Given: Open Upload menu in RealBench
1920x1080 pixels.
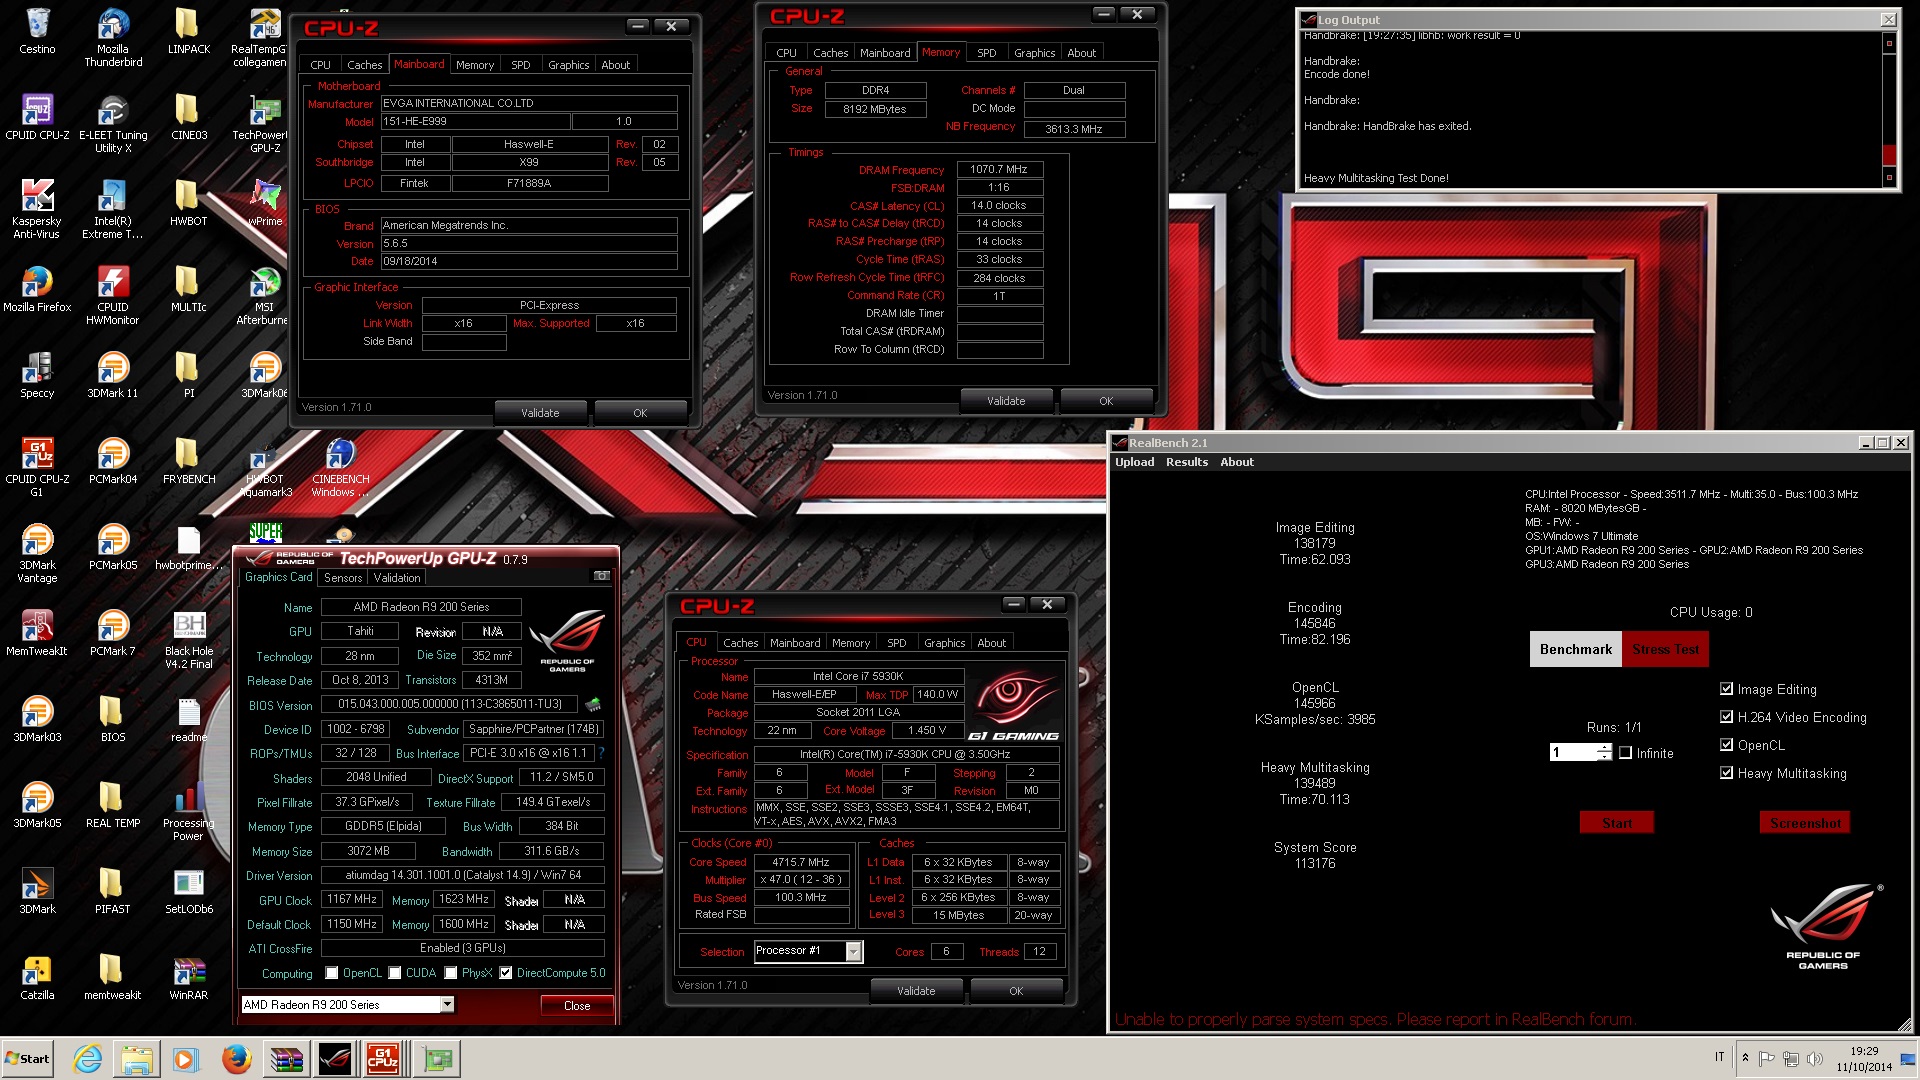Looking at the screenshot, I should point(1135,462).
